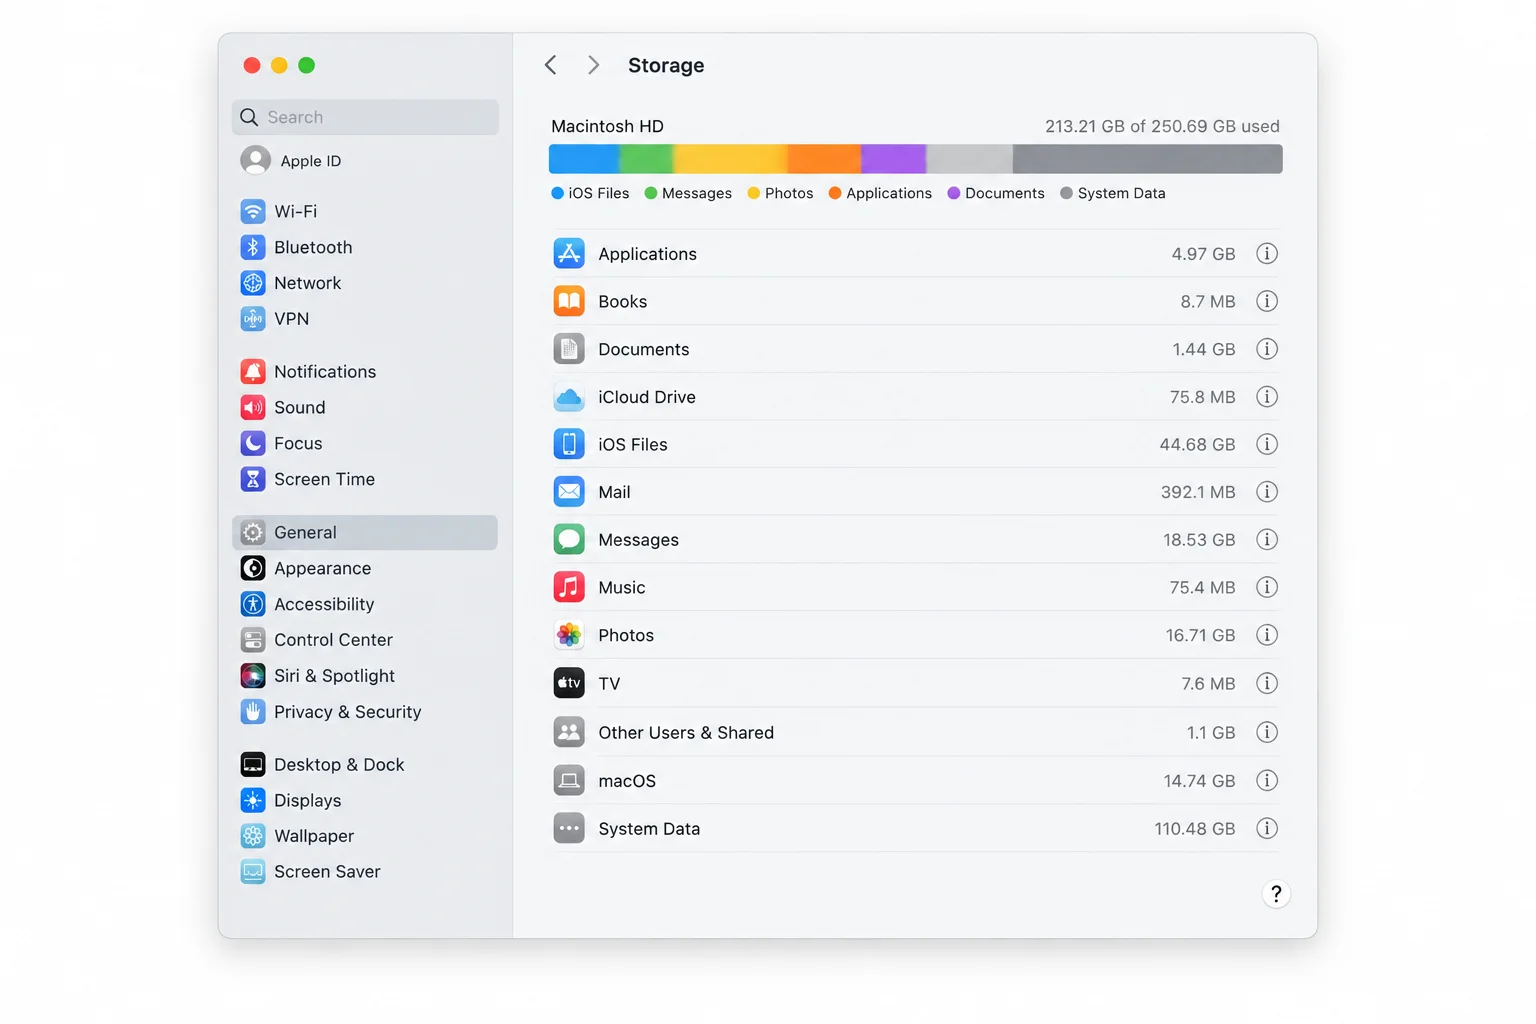Click the orange Applications bar segment

tap(824, 159)
